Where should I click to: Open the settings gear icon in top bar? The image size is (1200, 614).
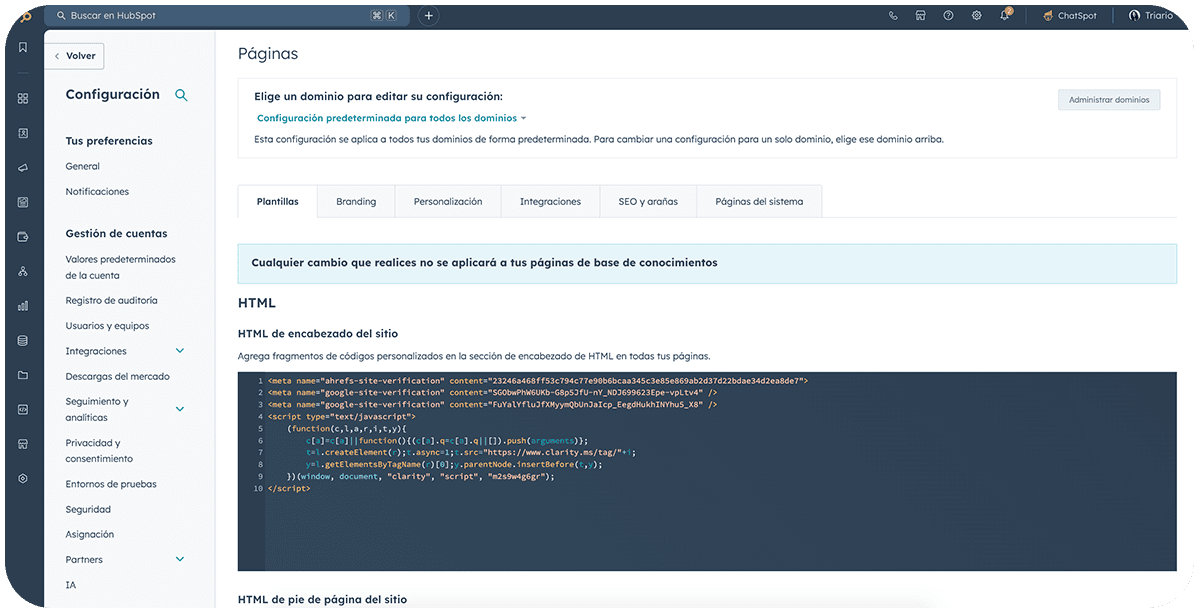click(976, 16)
